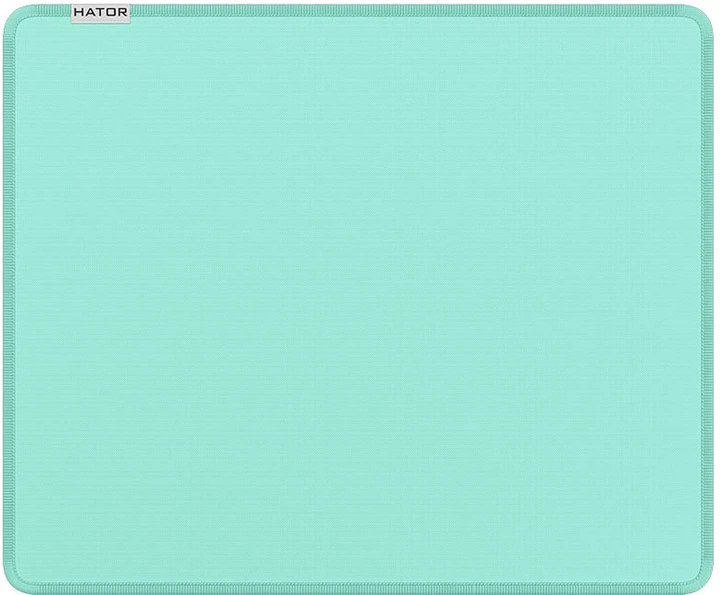Select the bottom-left rounded corner stitching
The height and width of the screenshot is (595, 720).
click(12, 580)
